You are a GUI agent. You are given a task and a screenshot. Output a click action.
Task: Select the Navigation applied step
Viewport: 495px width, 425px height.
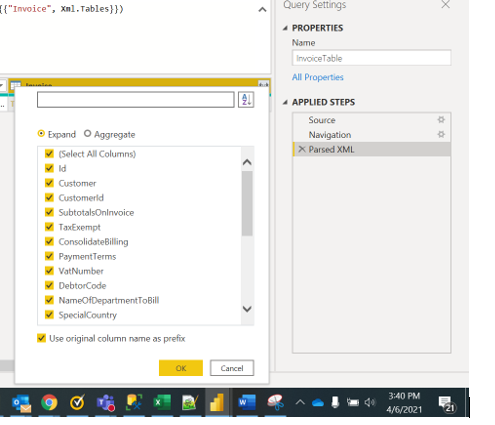point(372,135)
